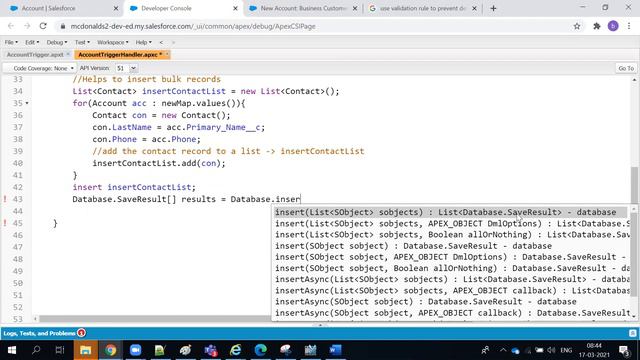Choose insertAsync SObject with callback suggestion
Image resolution: width=640 pixels, height=360 pixels.
click(x=452, y=313)
